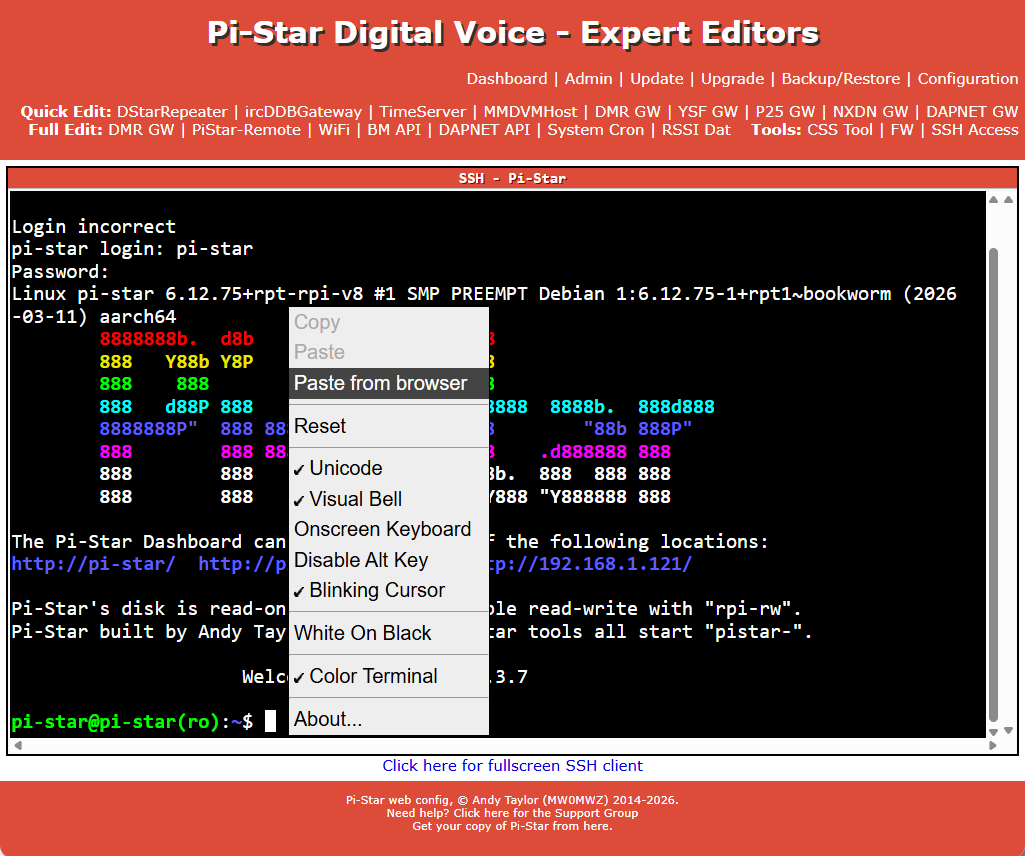
Task: Click the horizontal scrollbar right arrow
Action: (x=993, y=745)
